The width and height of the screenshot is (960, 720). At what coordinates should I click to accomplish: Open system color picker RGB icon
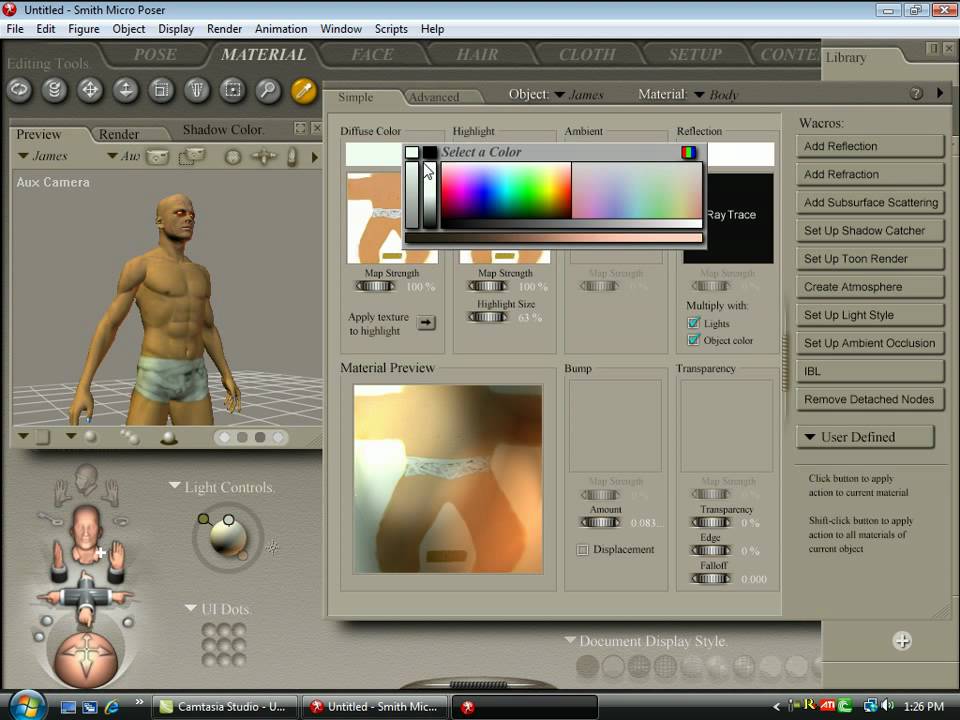(x=689, y=152)
